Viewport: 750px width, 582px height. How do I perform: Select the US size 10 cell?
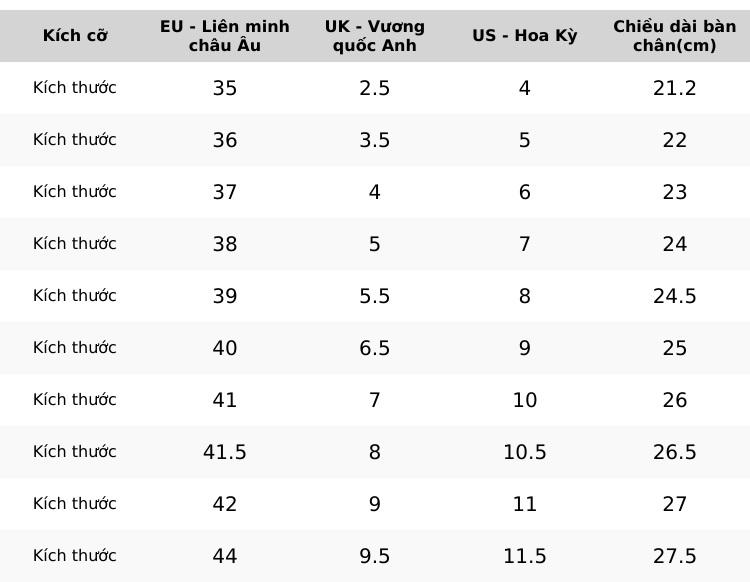pos(525,400)
